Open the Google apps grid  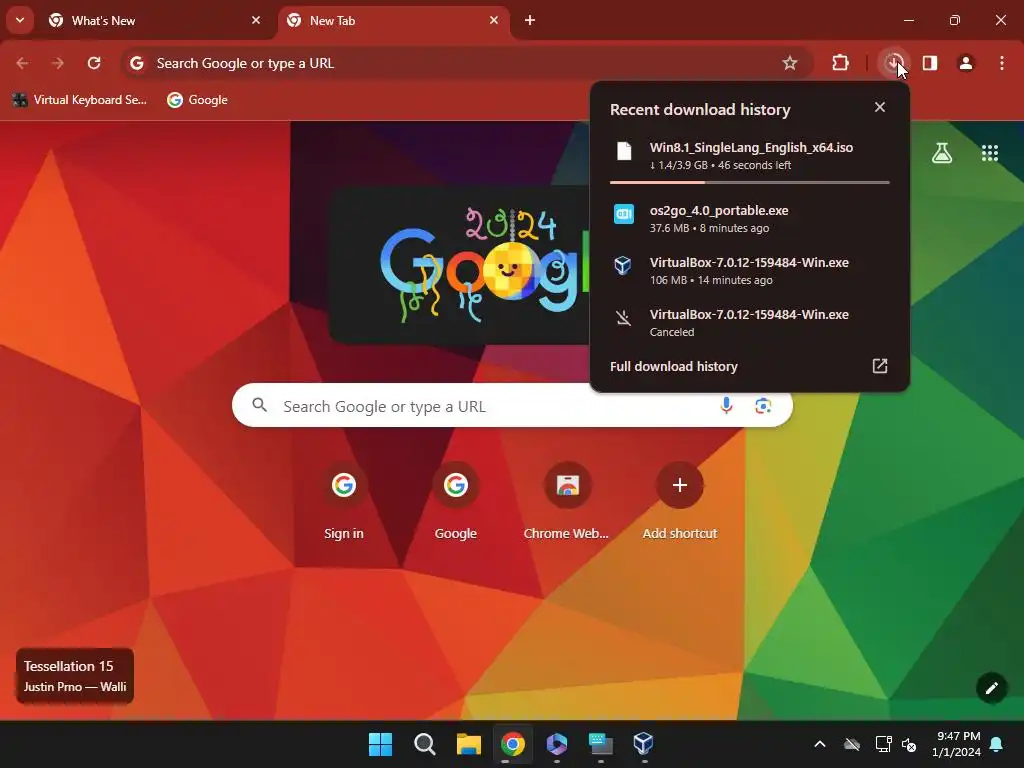coord(990,153)
